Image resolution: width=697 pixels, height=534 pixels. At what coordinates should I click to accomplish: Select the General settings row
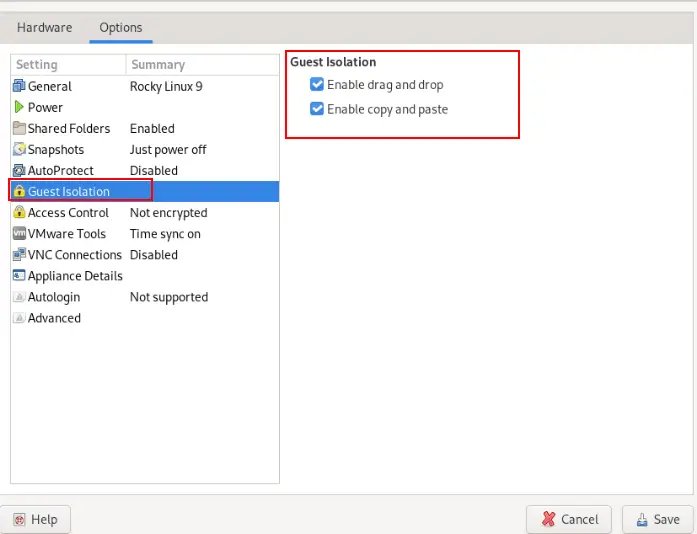click(x=145, y=86)
